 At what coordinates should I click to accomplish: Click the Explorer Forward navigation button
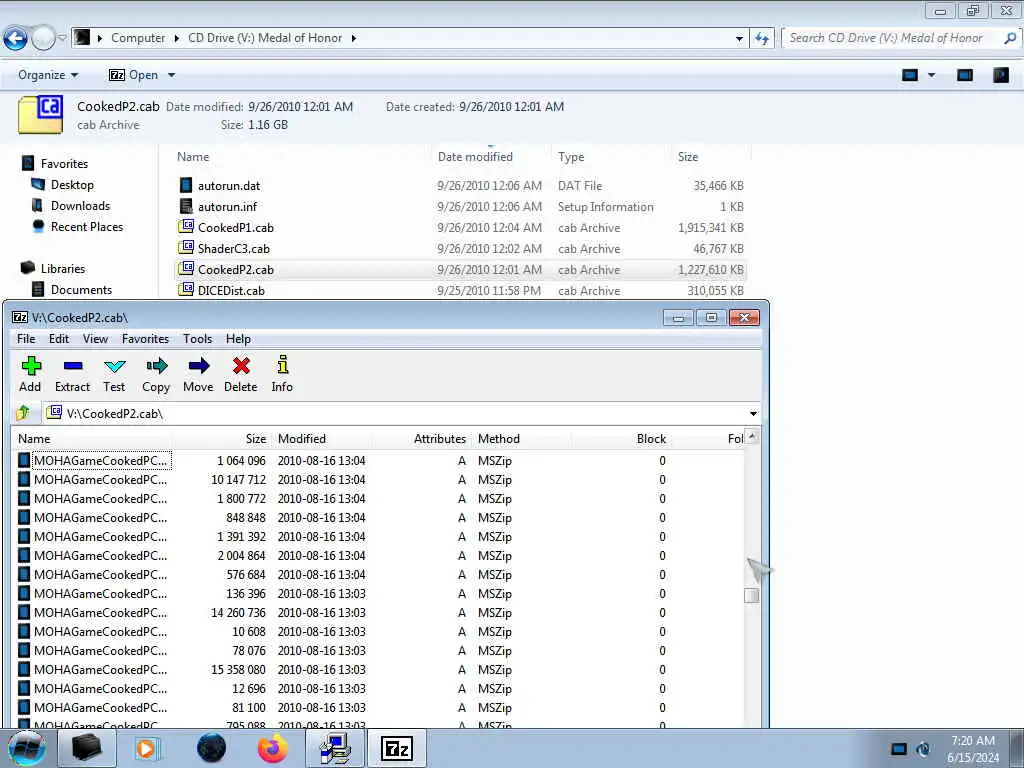point(43,38)
